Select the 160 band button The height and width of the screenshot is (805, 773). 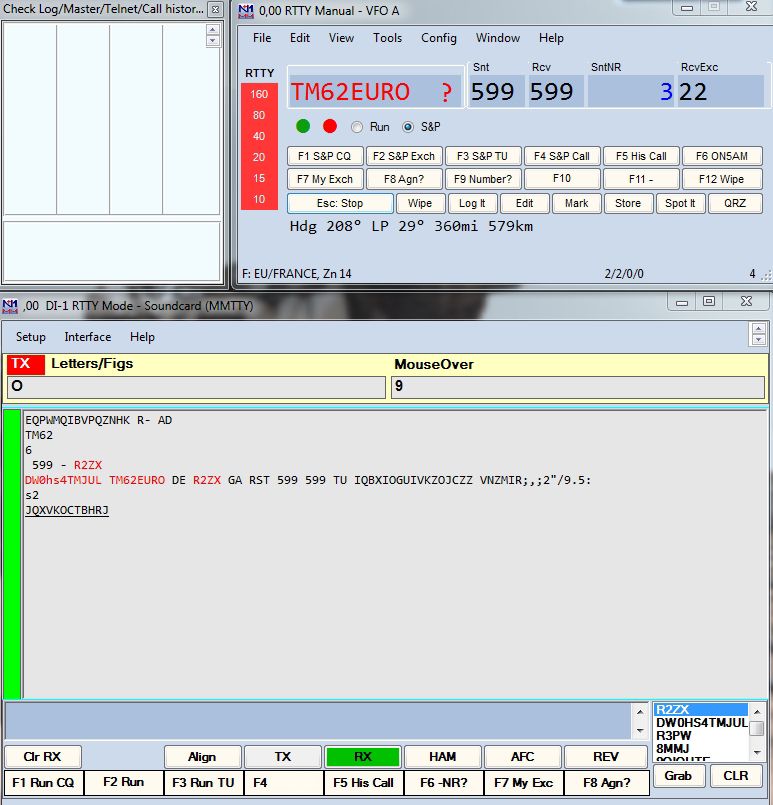259,94
